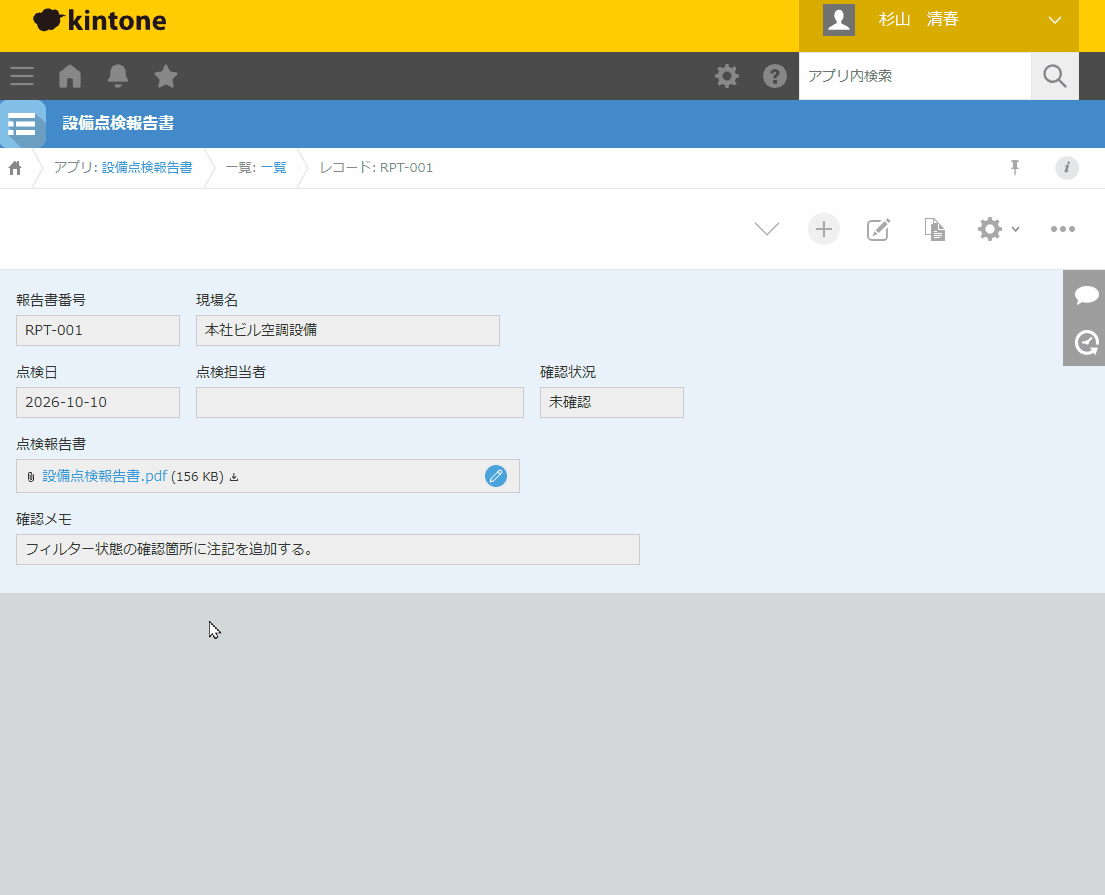Viewport: 1105px width, 895px height.
Task: Open 設備点検報告書.pdf attachment link
Action: point(104,476)
